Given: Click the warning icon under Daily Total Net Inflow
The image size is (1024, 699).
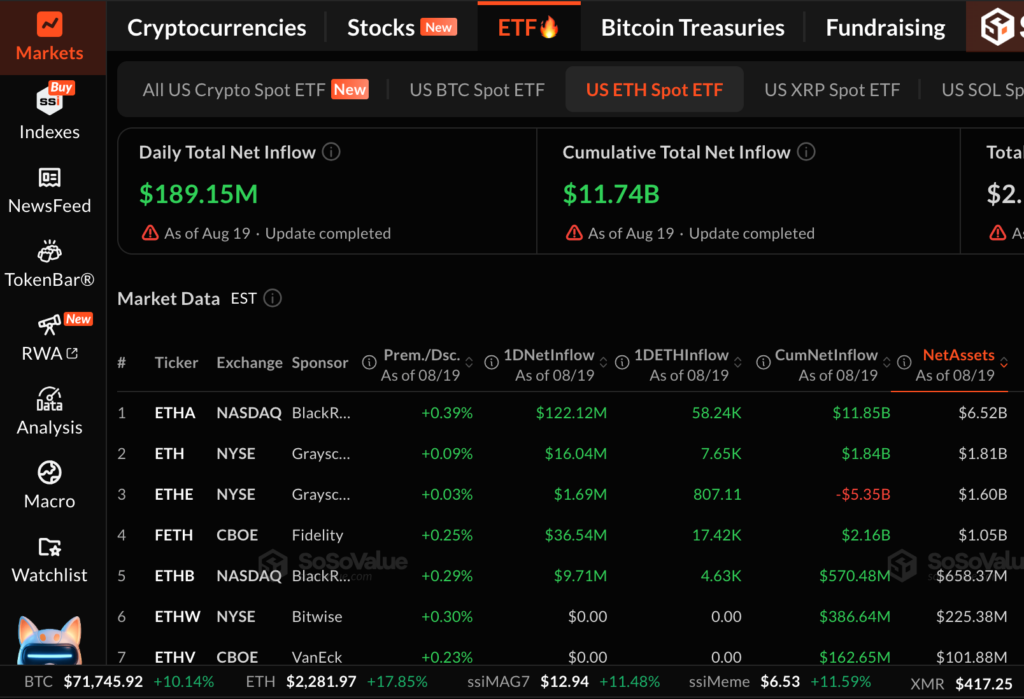Looking at the screenshot, I should coord(150,233).
